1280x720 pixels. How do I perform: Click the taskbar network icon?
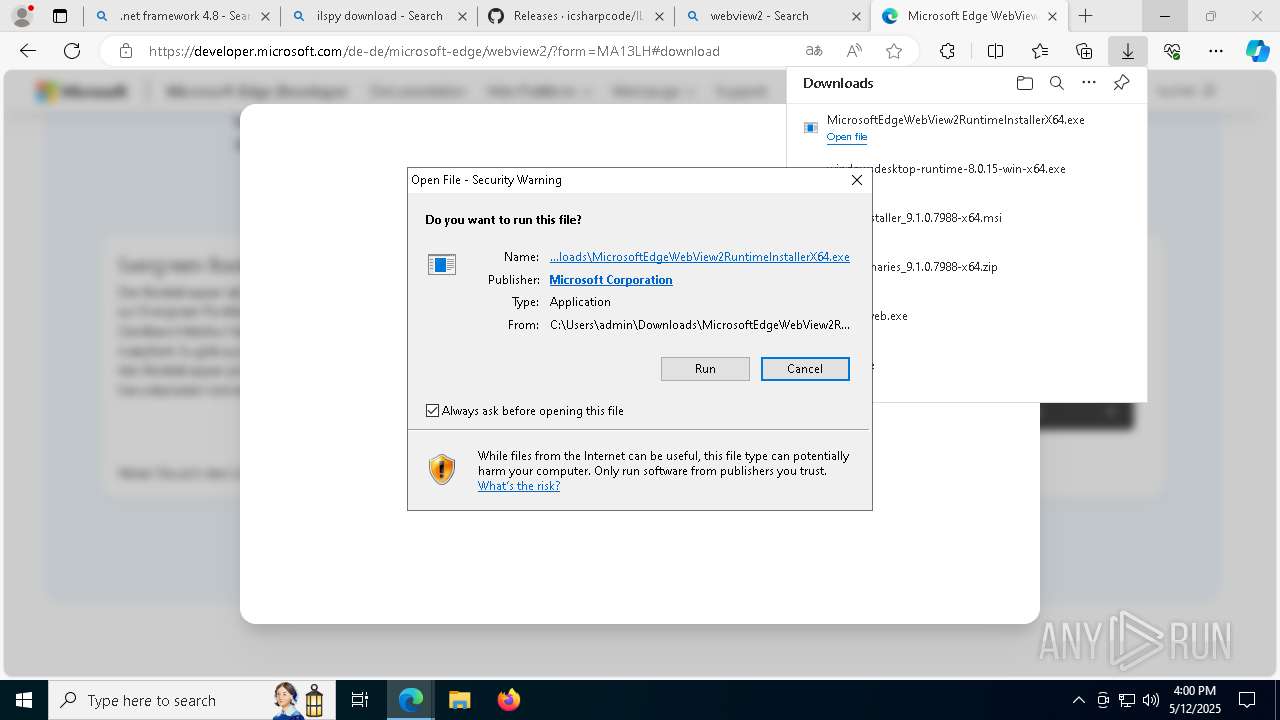[x=1127, y=700]
